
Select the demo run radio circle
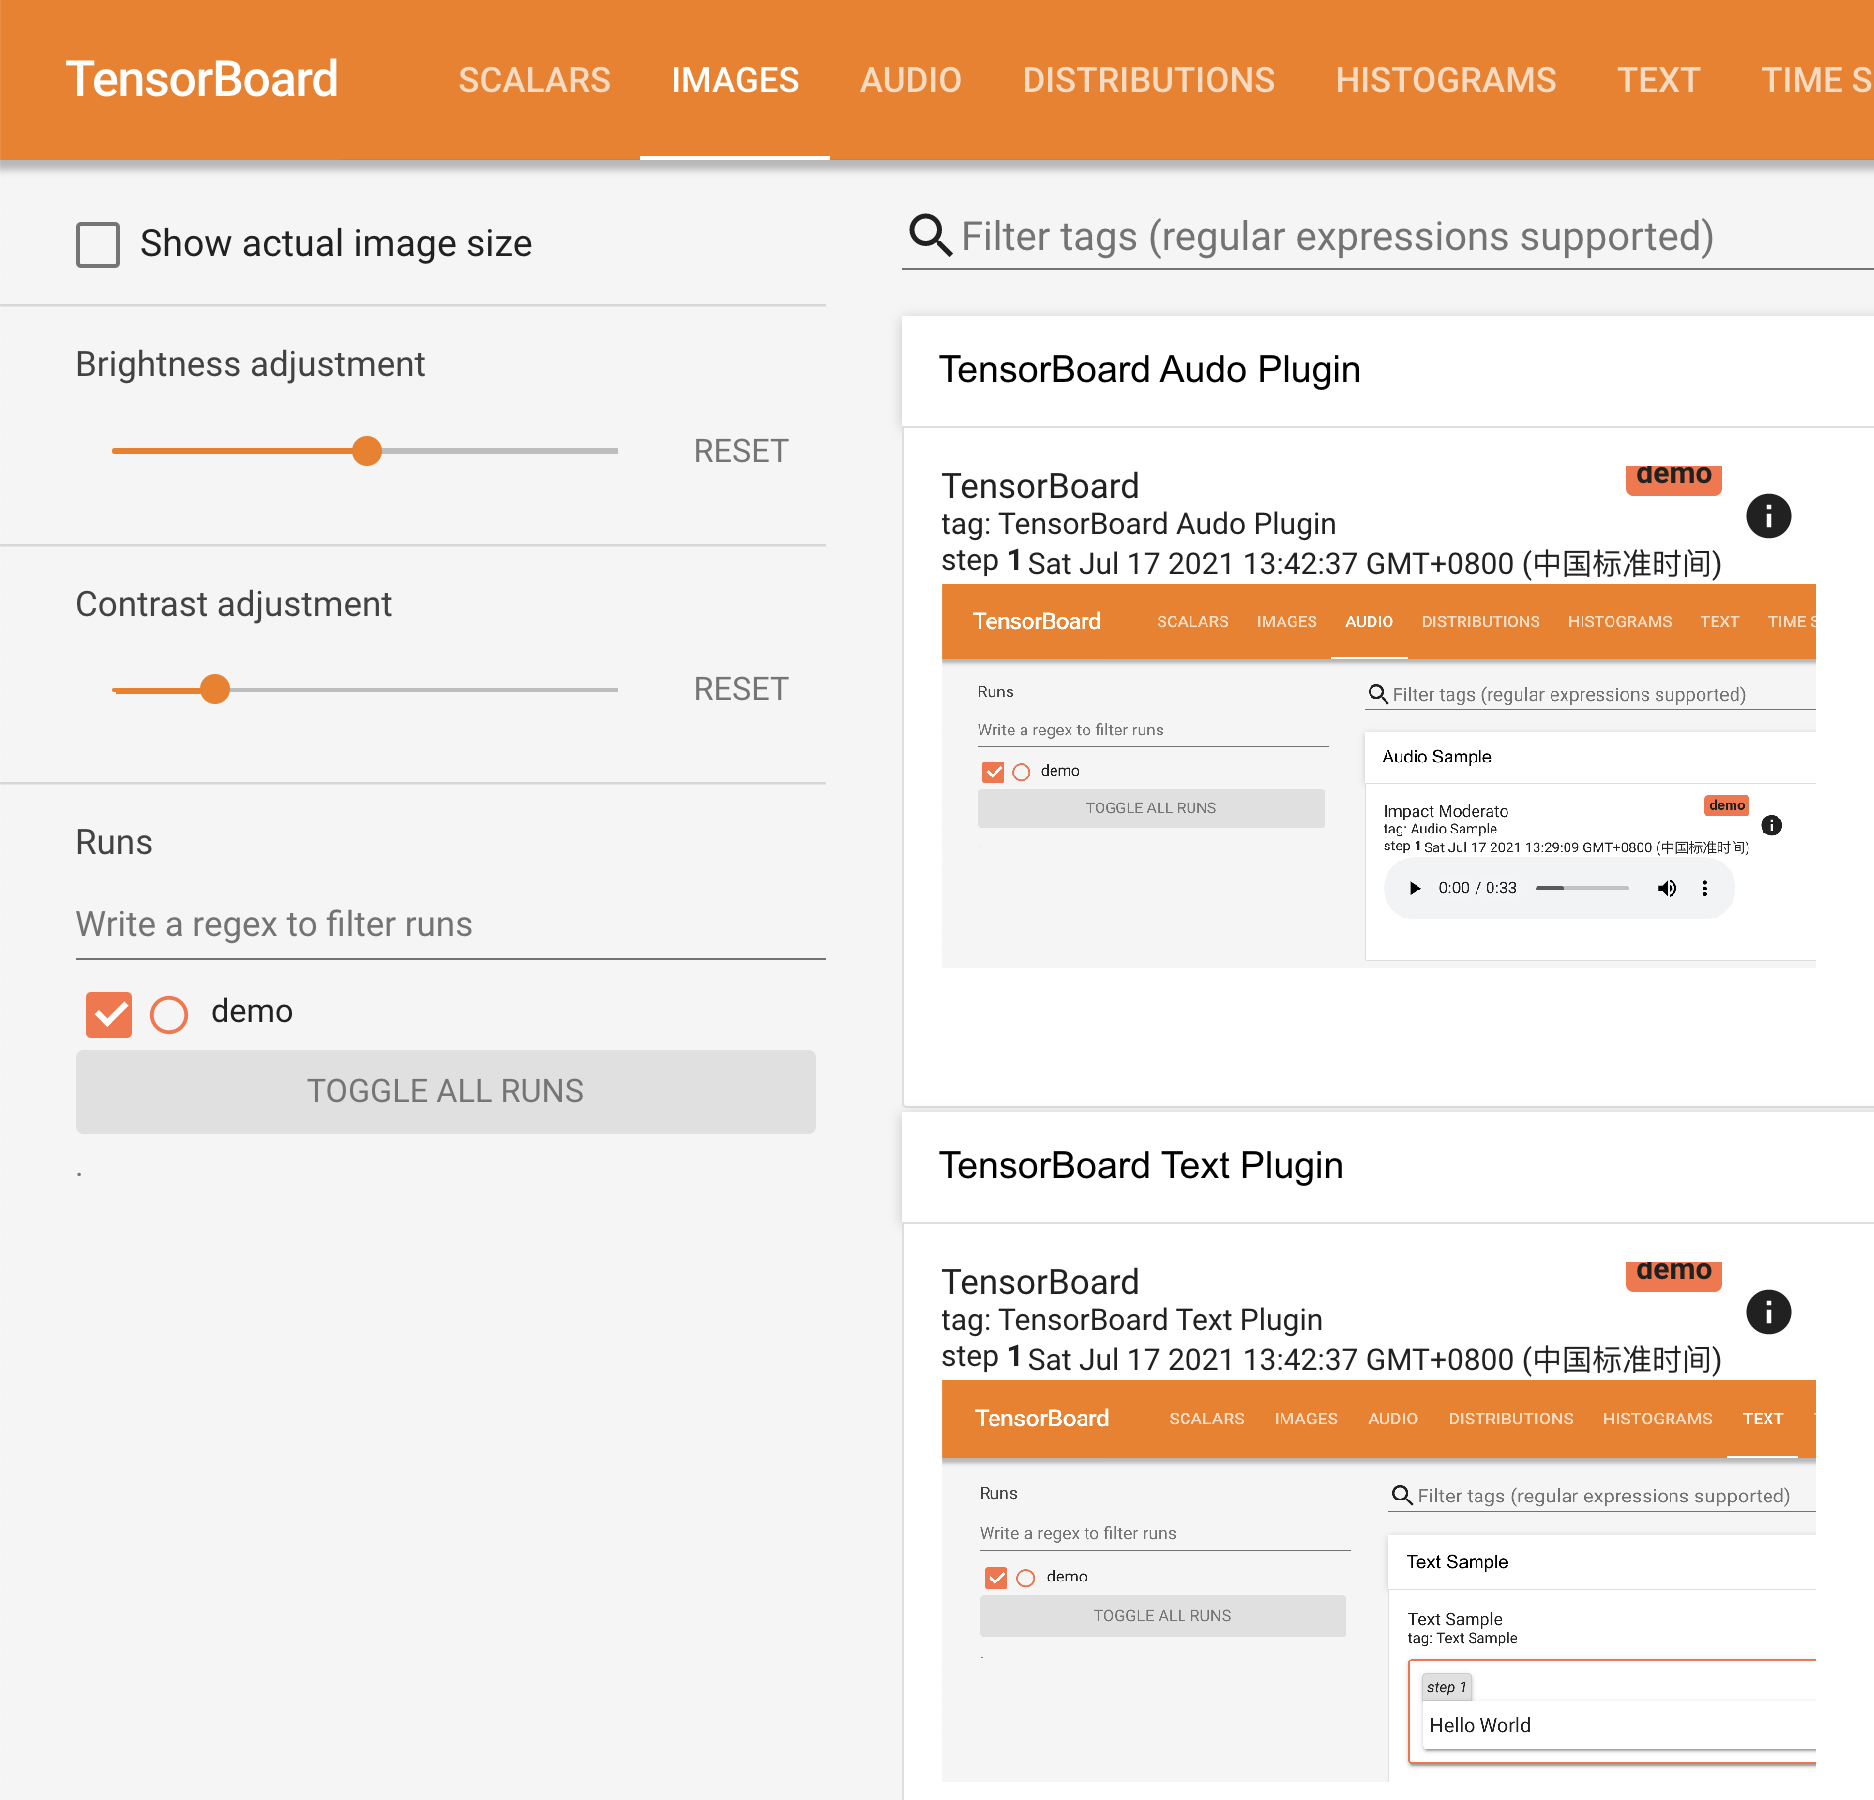coord(169,1014)
